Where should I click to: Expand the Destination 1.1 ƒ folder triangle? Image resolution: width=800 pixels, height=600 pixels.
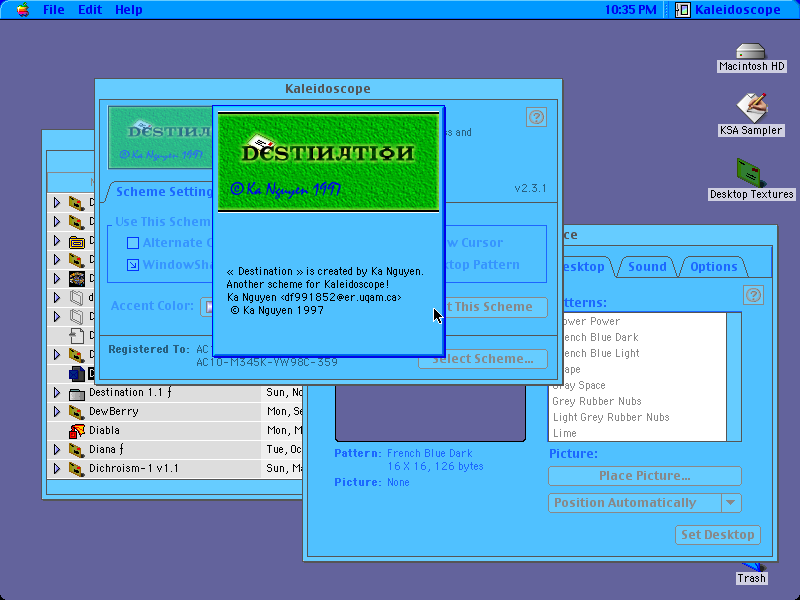coord(57,393)
